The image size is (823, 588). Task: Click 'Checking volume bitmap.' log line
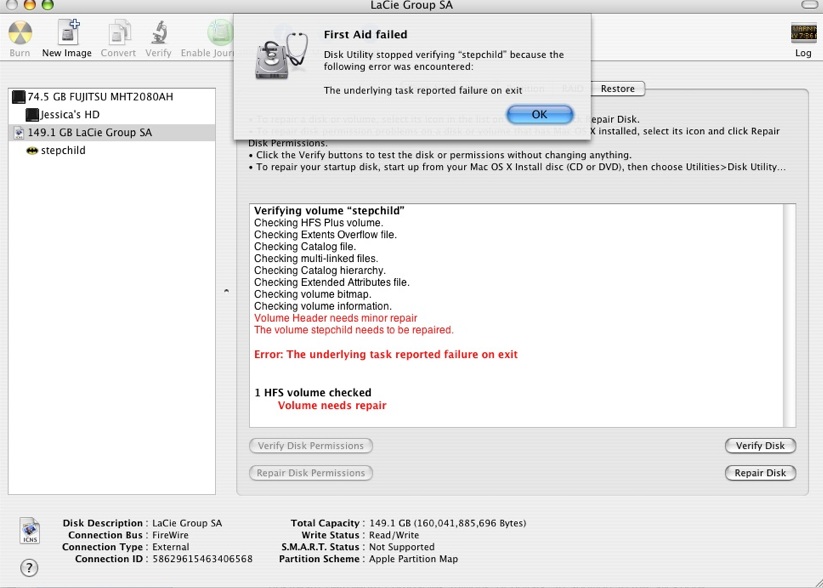coord(313,295)
